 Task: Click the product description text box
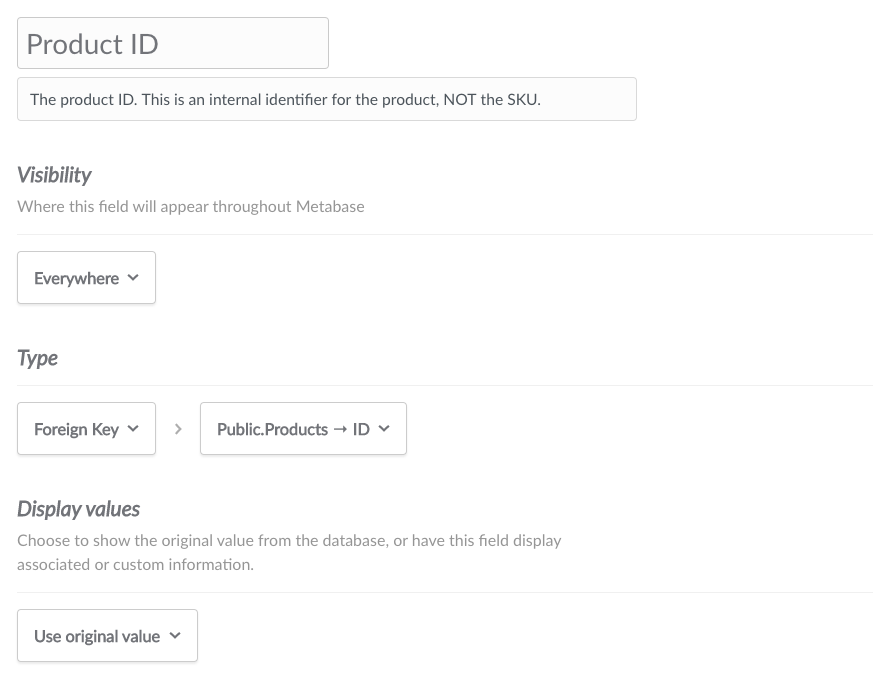pyautogui.click(x=327, y=99)
